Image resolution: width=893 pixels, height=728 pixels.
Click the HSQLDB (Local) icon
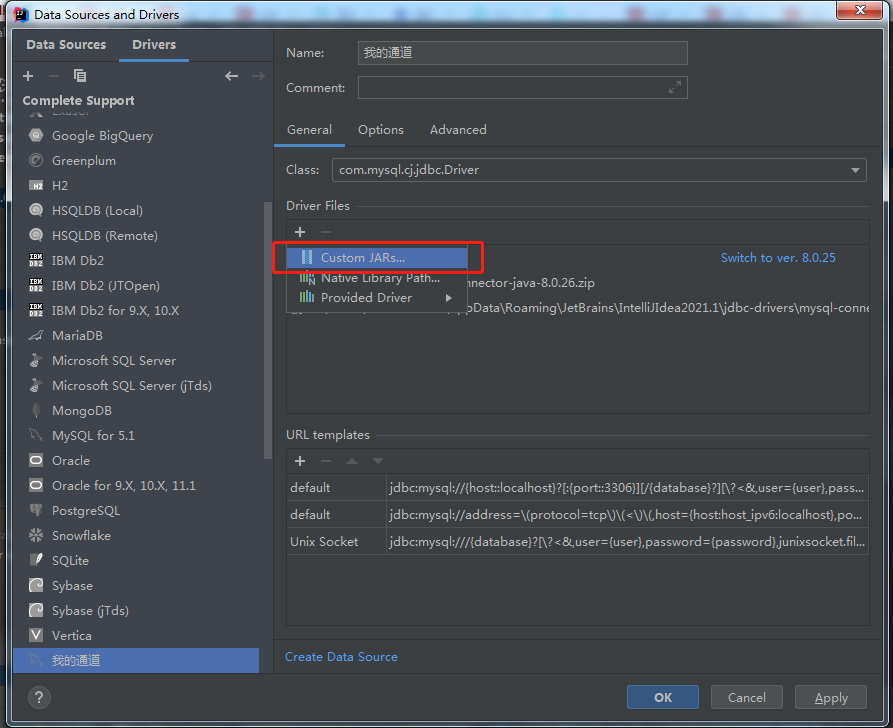tap(36, 211)
